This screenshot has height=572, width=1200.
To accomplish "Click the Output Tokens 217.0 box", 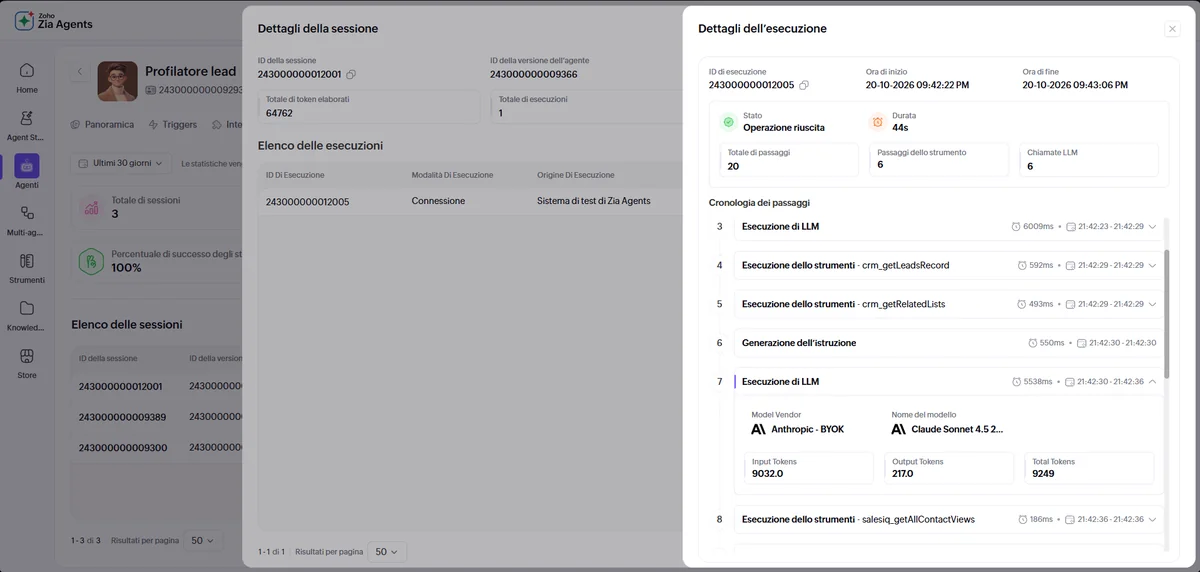I will tap(950, 468).
